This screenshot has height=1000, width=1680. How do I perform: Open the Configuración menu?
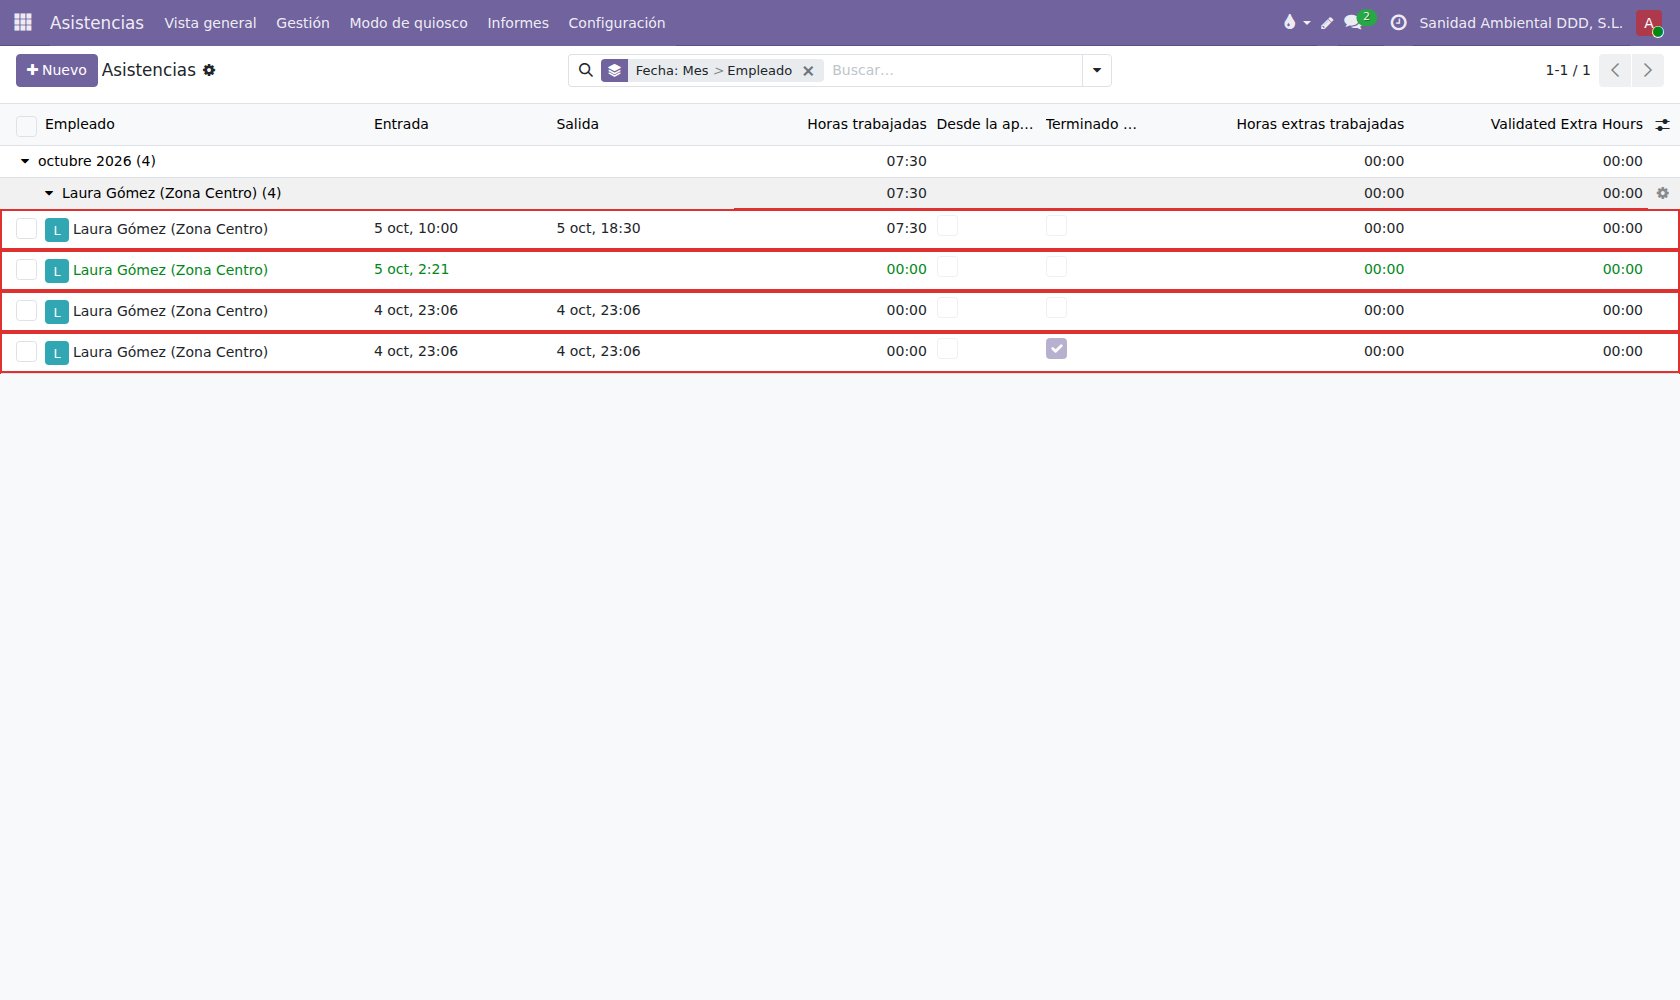(617, 23)
